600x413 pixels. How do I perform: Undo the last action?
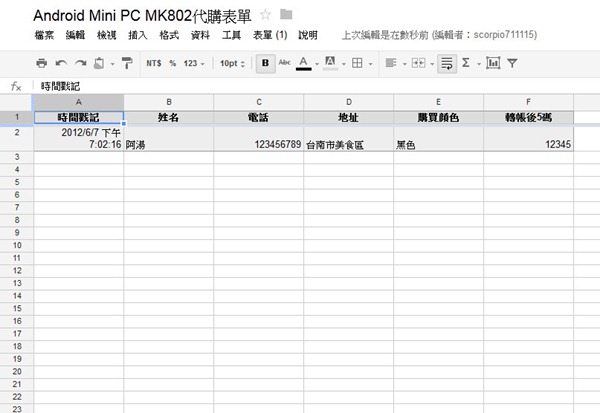pyautogui.click(x=61, y=63)
